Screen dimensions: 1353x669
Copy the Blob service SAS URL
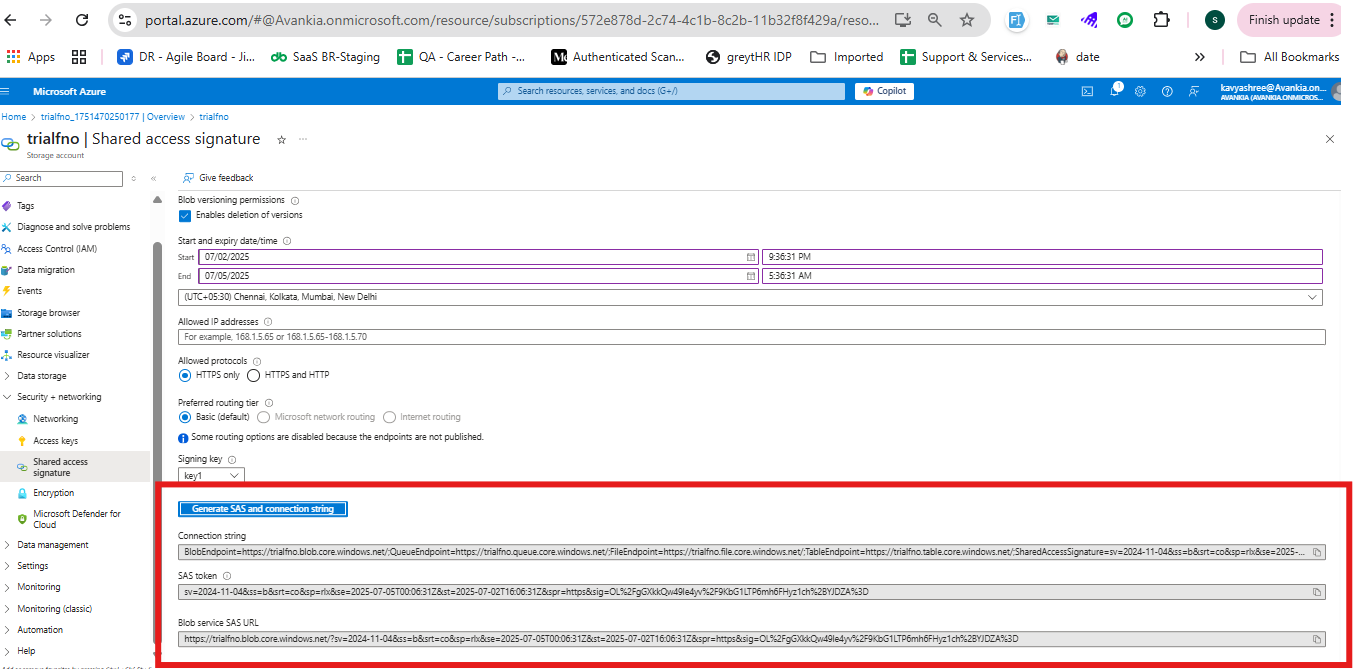(x=1317, y=639)
